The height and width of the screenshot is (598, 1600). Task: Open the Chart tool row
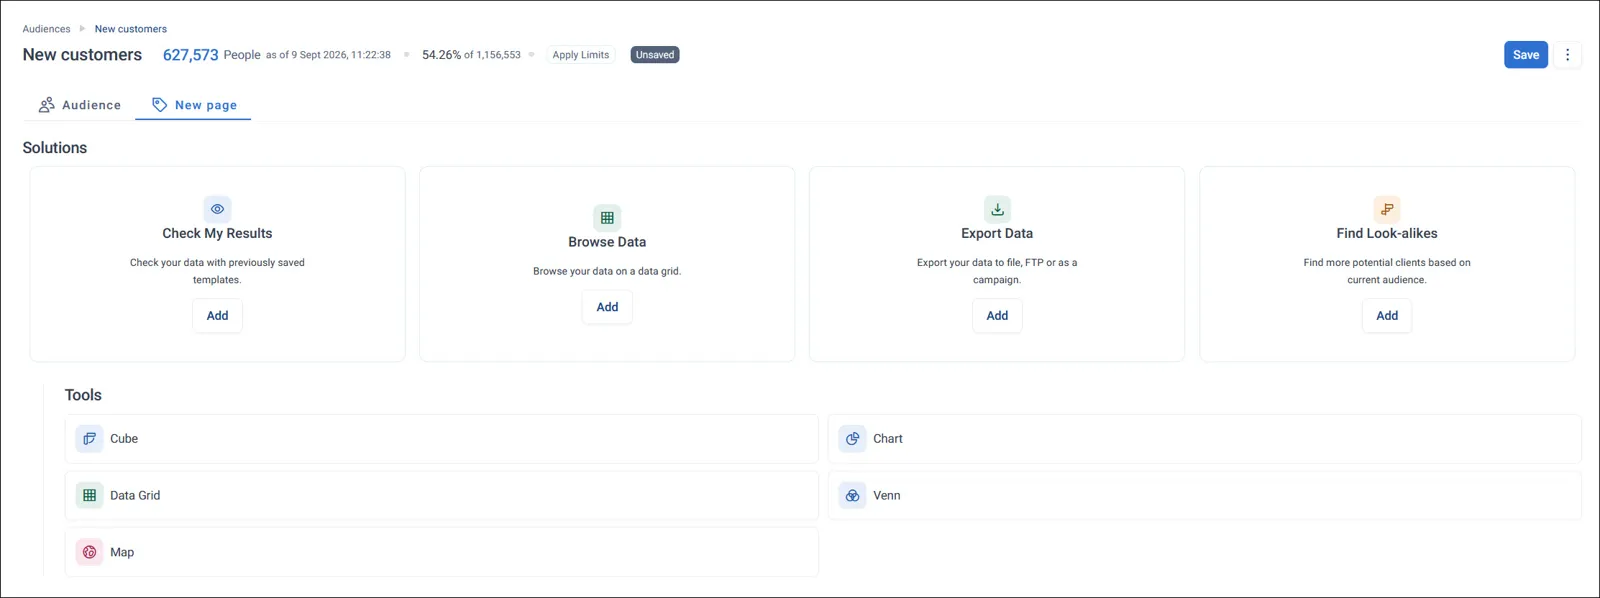tap(1204, 439)
